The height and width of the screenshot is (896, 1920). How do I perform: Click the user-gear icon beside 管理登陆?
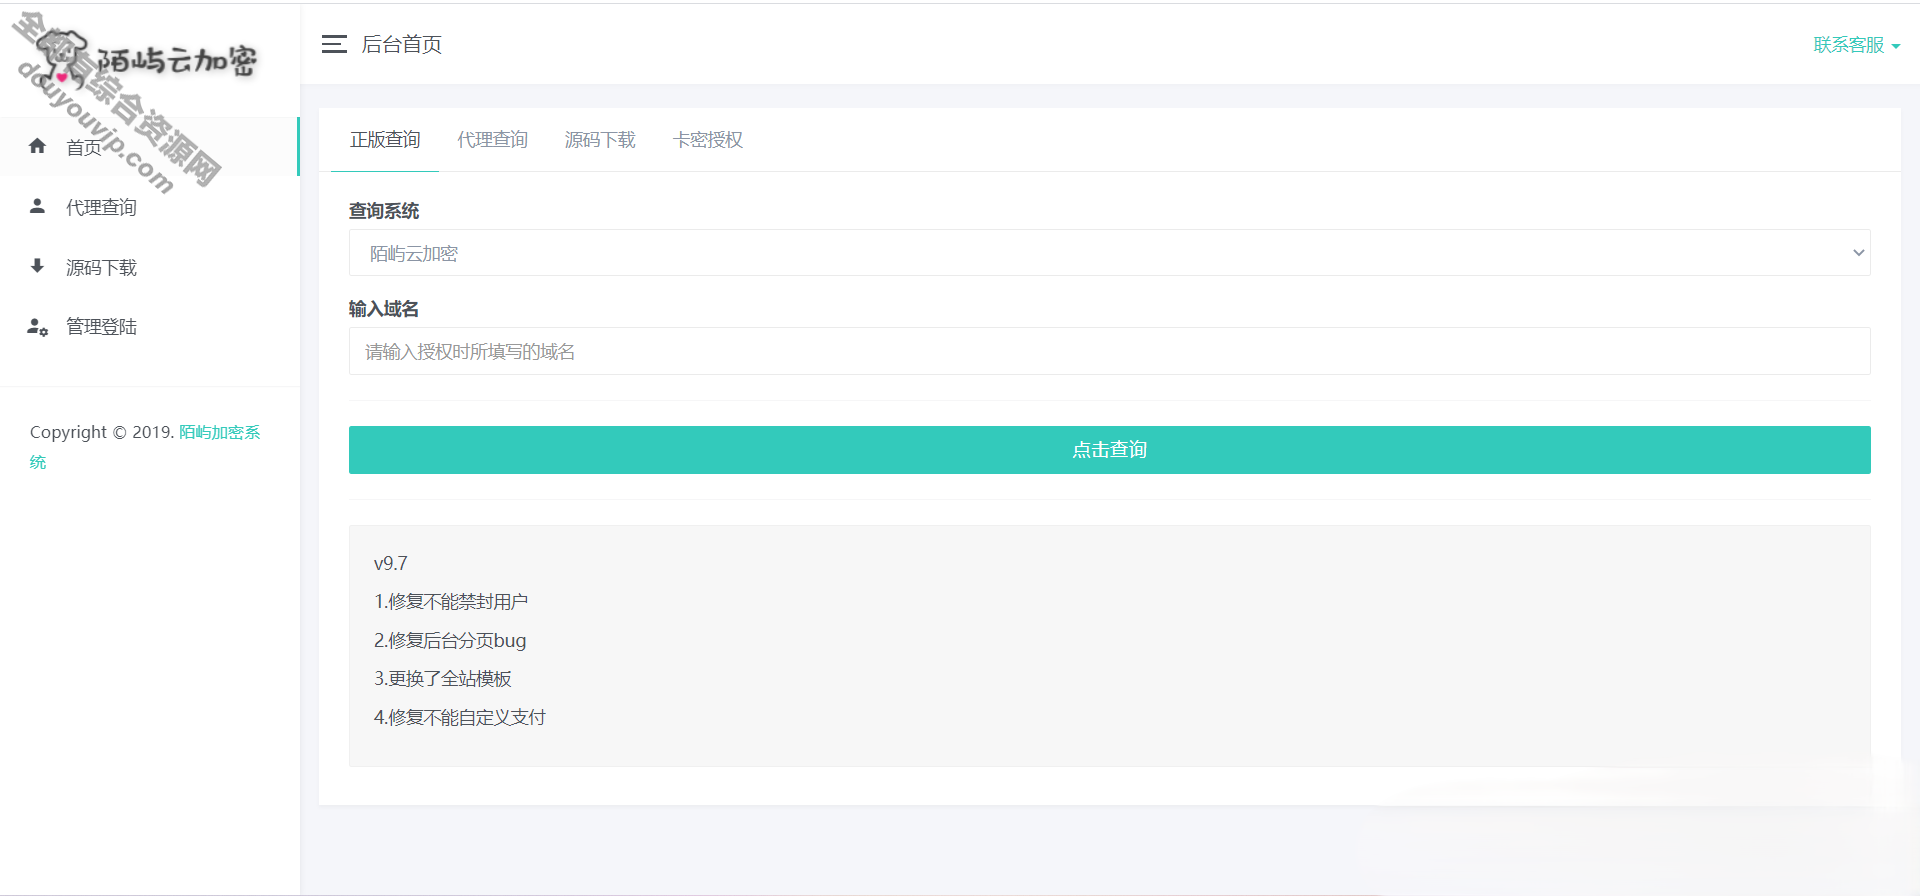38,326
